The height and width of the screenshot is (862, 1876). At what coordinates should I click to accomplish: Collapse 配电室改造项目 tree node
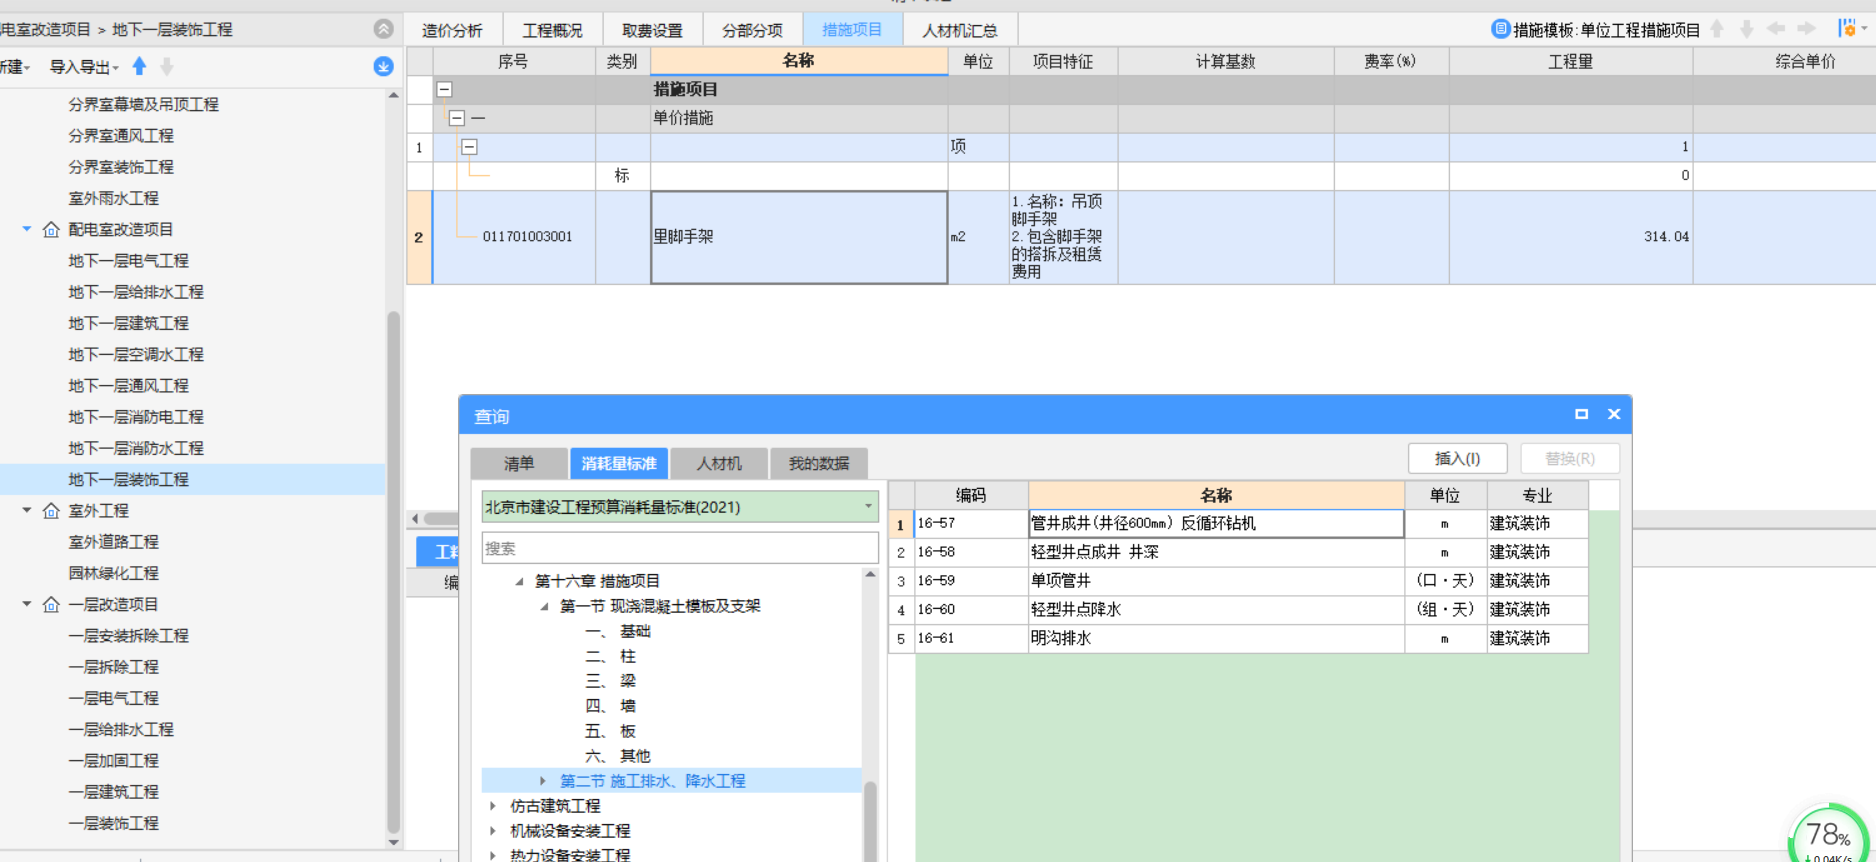coord(27,229)
